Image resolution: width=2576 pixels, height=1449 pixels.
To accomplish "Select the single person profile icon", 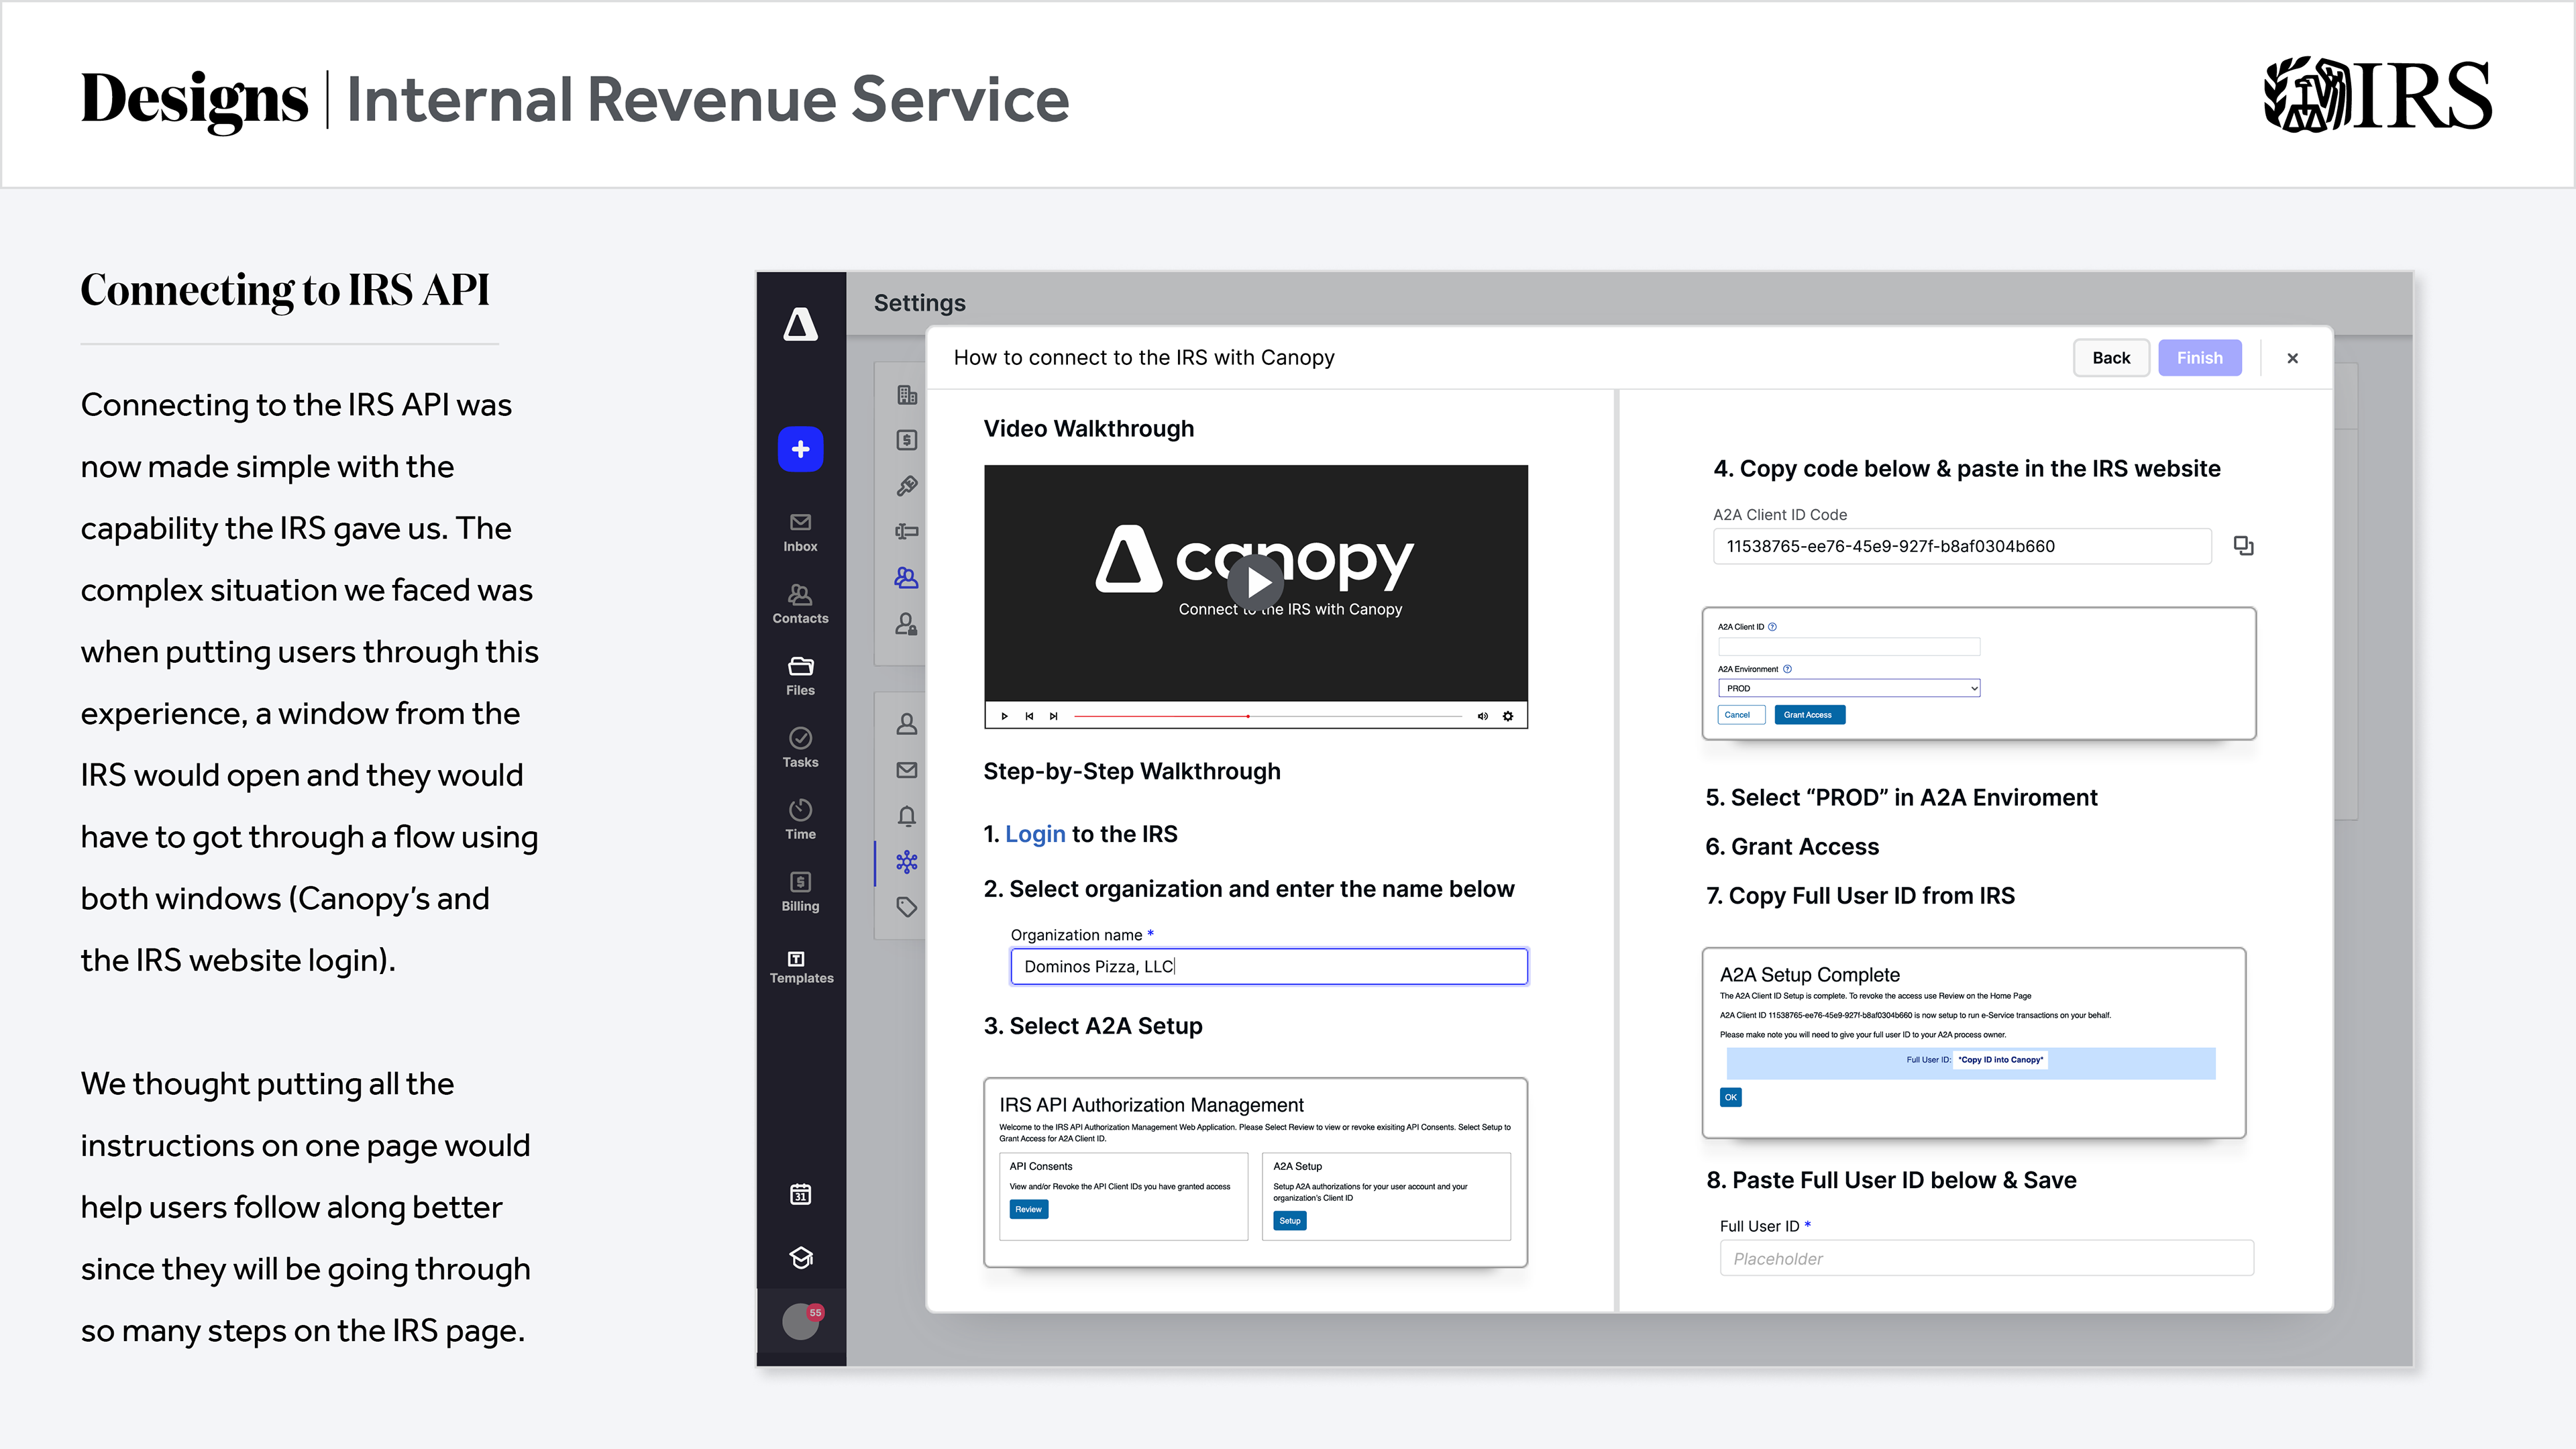I will pos(907,724).
